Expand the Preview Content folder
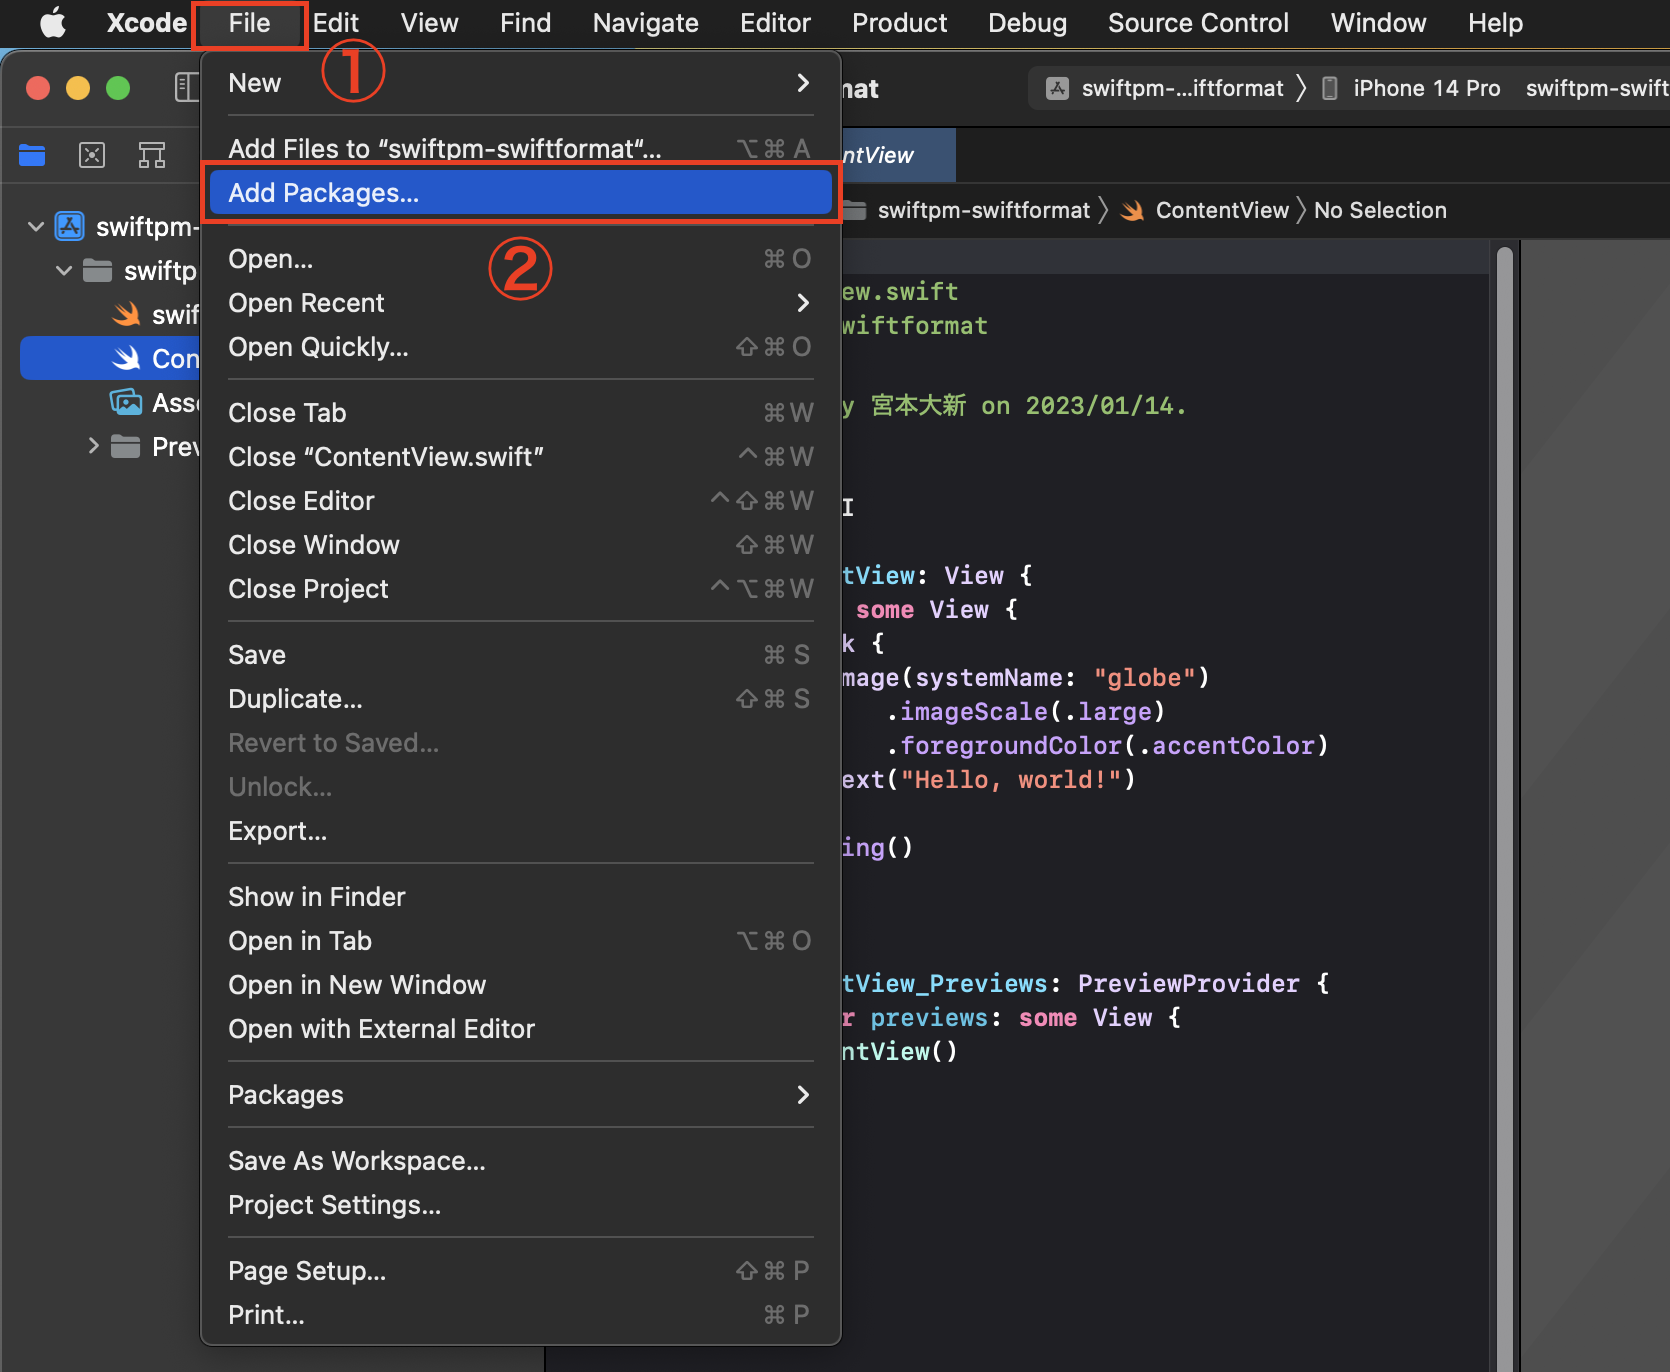The image size is (1670, 1372). point(93,446)
